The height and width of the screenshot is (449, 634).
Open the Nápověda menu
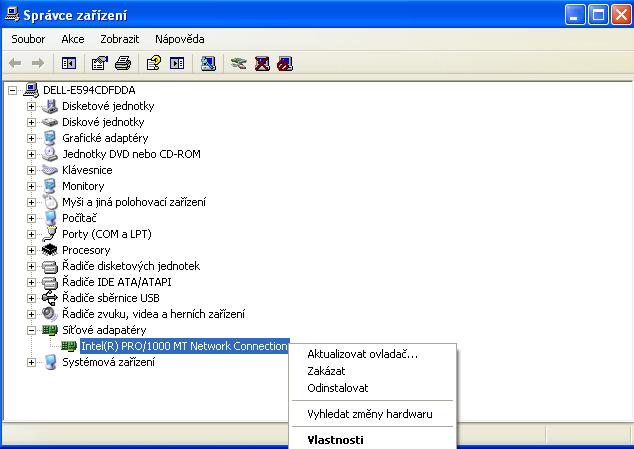pos(180,39)
